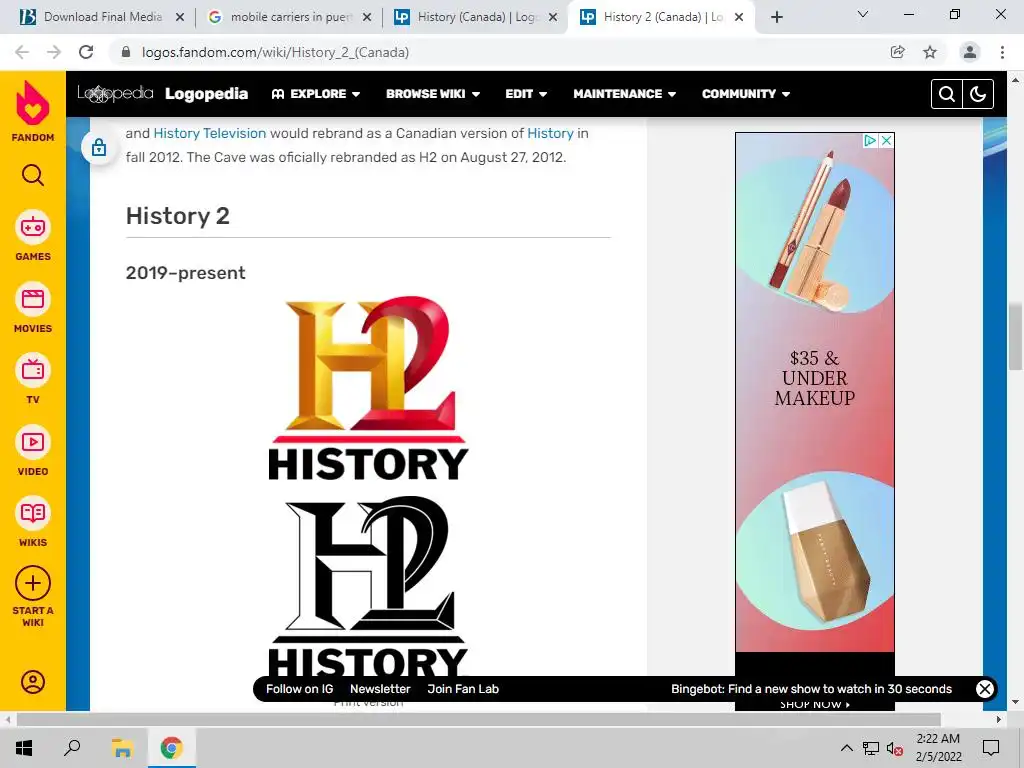Click the scrollbar down arrow
The width and height of the screenshot is (1024, 768).
[1015, 703]
